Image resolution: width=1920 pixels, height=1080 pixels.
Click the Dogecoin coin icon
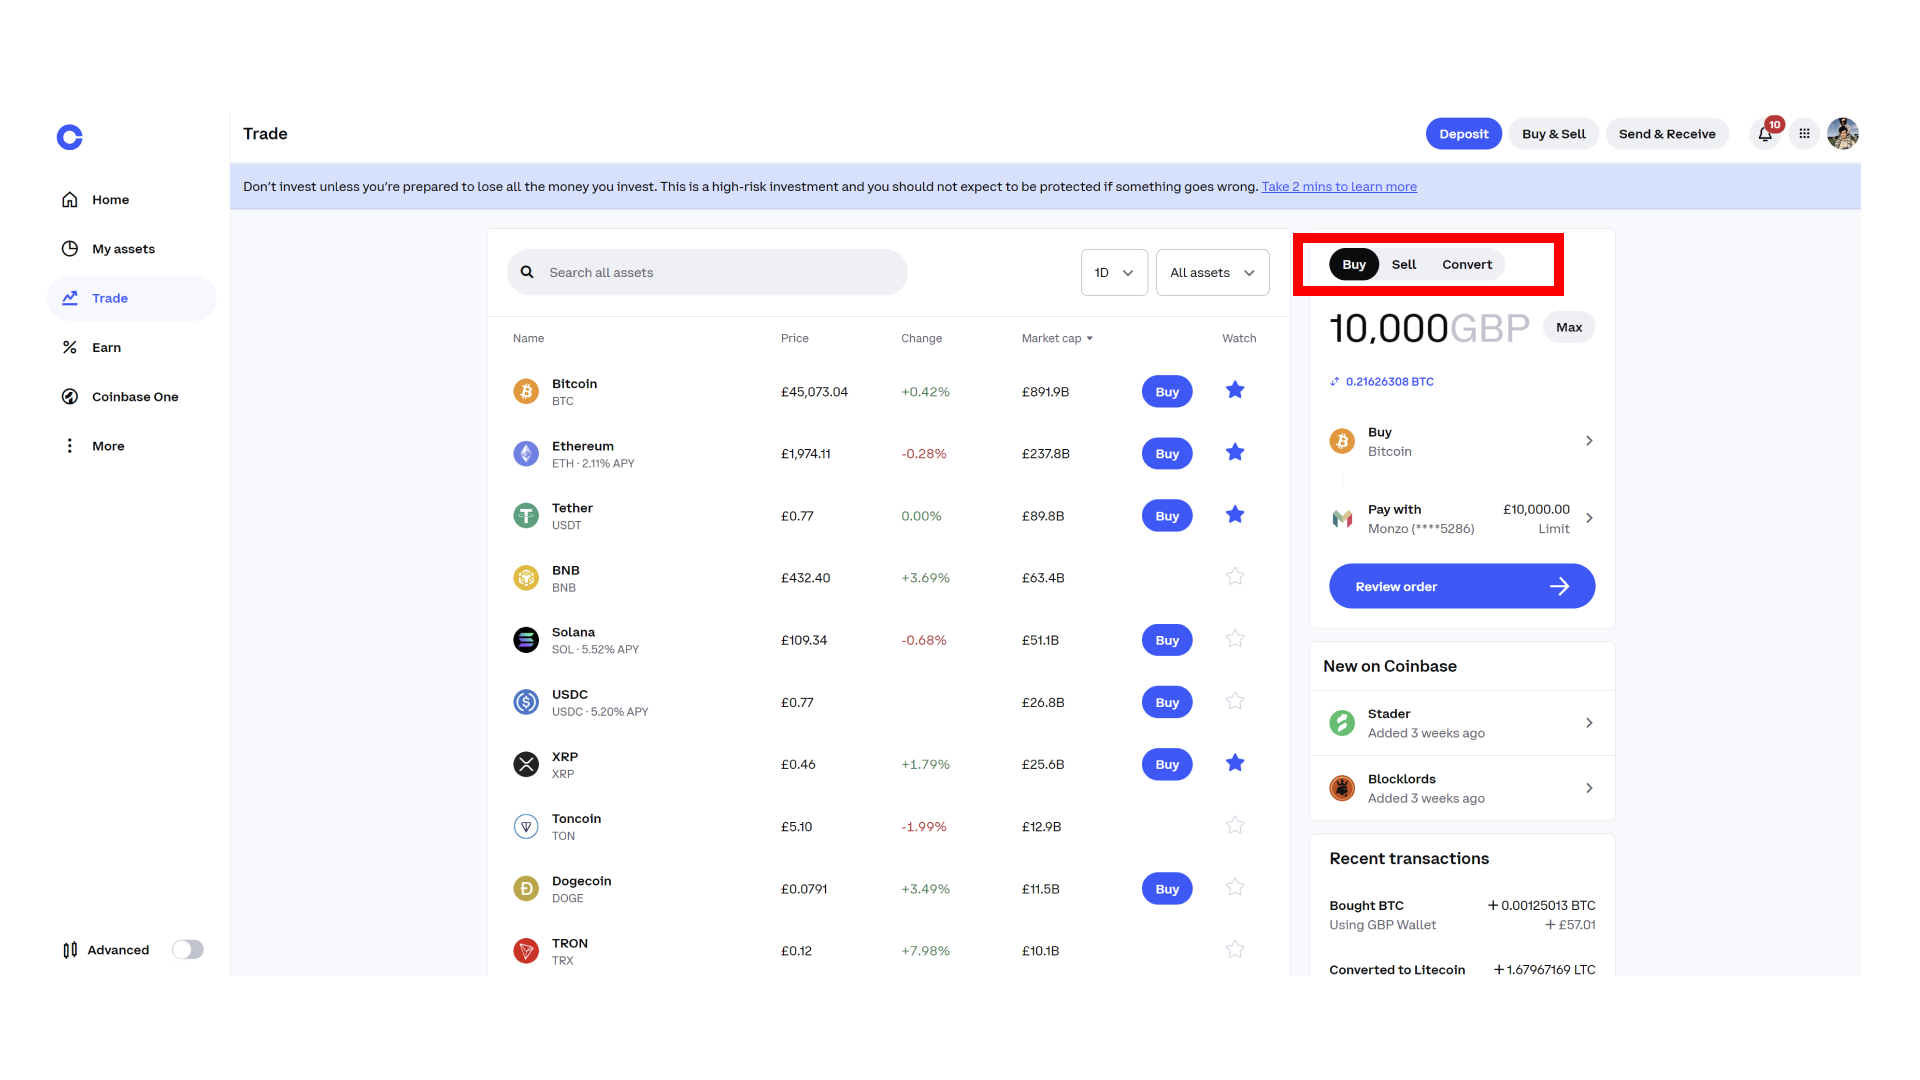526,889
